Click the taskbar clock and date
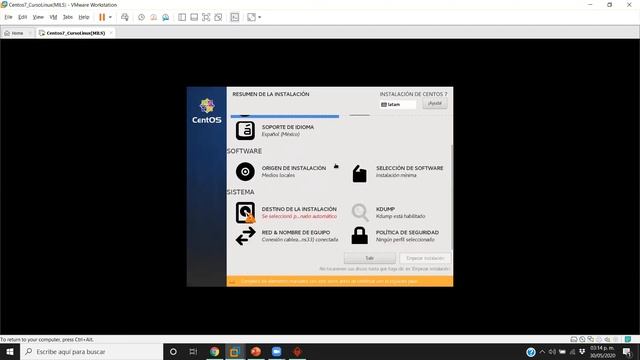Image resolution: width=640 pixels, height=360 pixels. coord(602,351)
